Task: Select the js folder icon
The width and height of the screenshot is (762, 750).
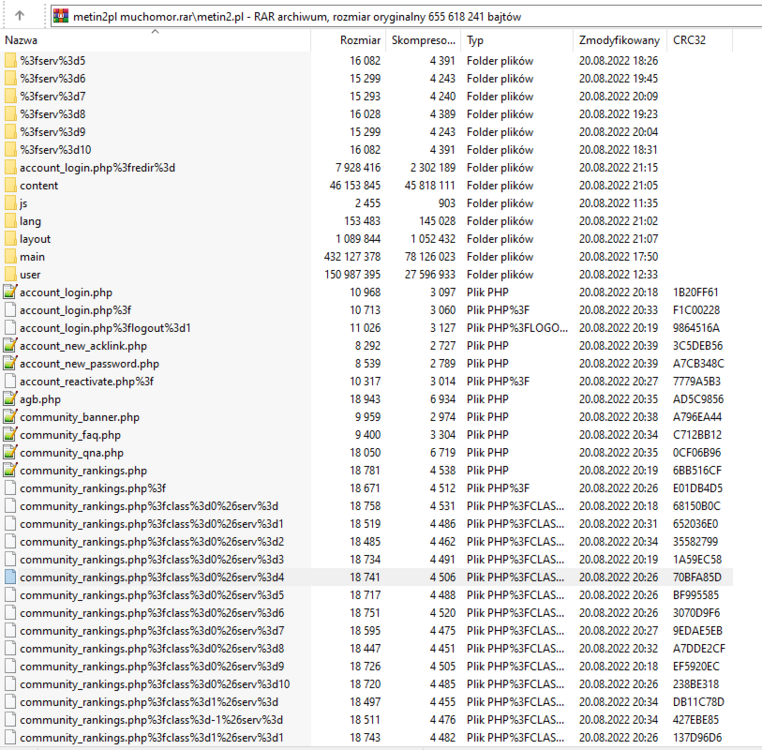Action: coord(10,203)
